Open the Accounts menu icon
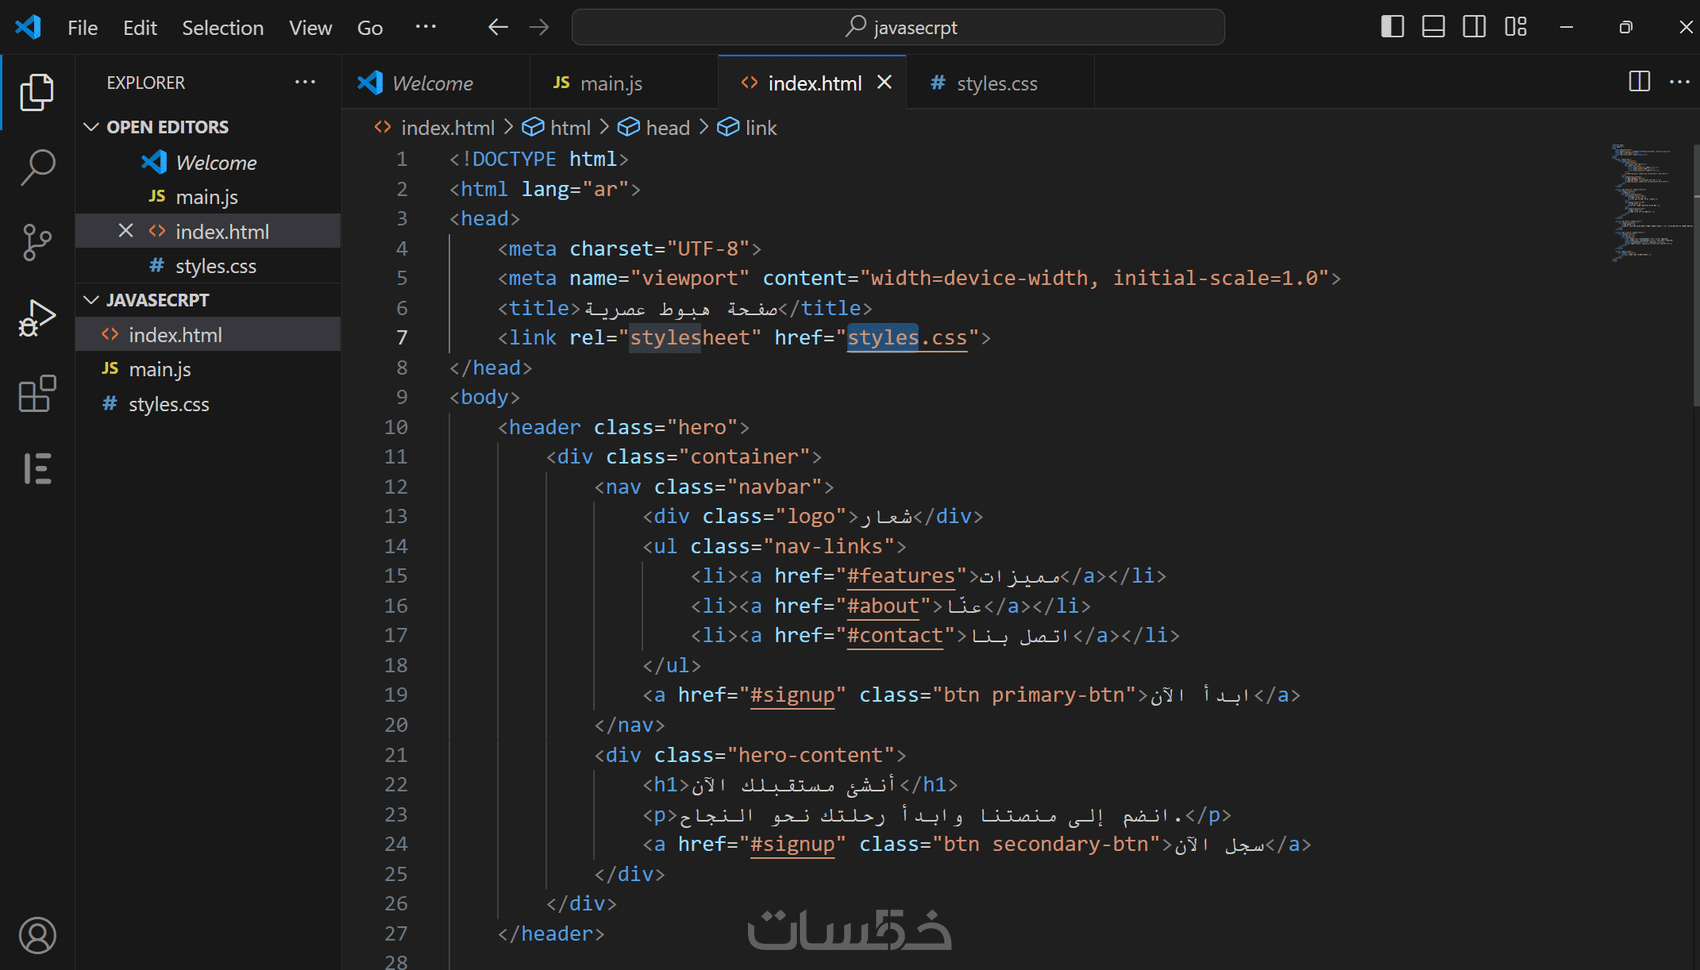 [37, 935]
